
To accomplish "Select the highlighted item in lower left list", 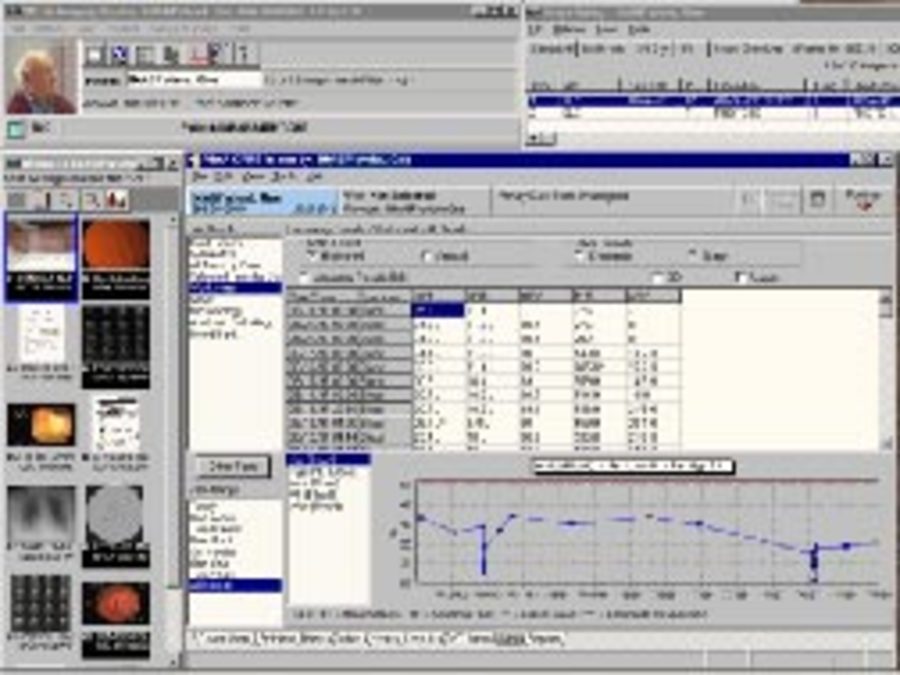I will pos(235,585).
